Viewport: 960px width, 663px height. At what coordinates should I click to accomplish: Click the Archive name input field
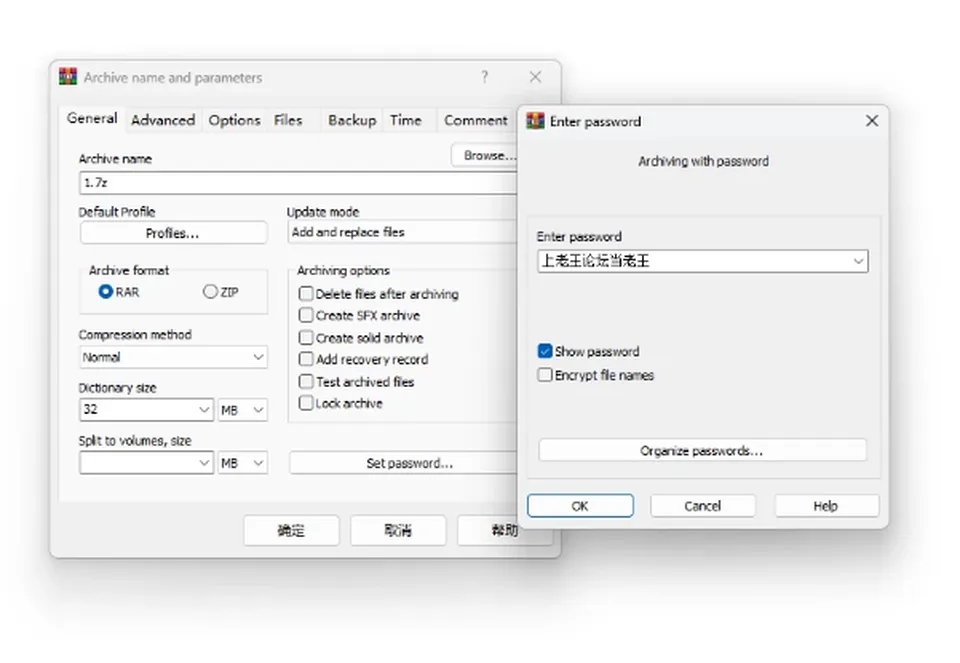299,182
